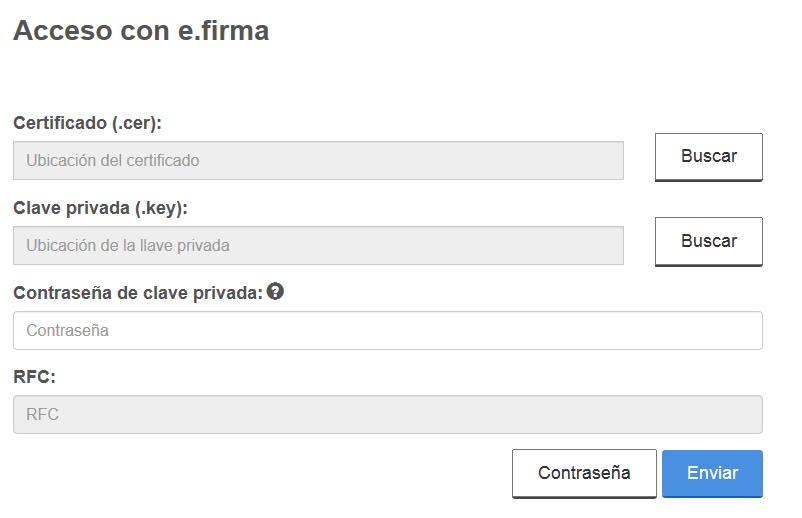This screenshot has width=802, height=518.
Task: Click the Contraseña de clave privada label text
Action: pyautogui.click(x=138, y=293)
